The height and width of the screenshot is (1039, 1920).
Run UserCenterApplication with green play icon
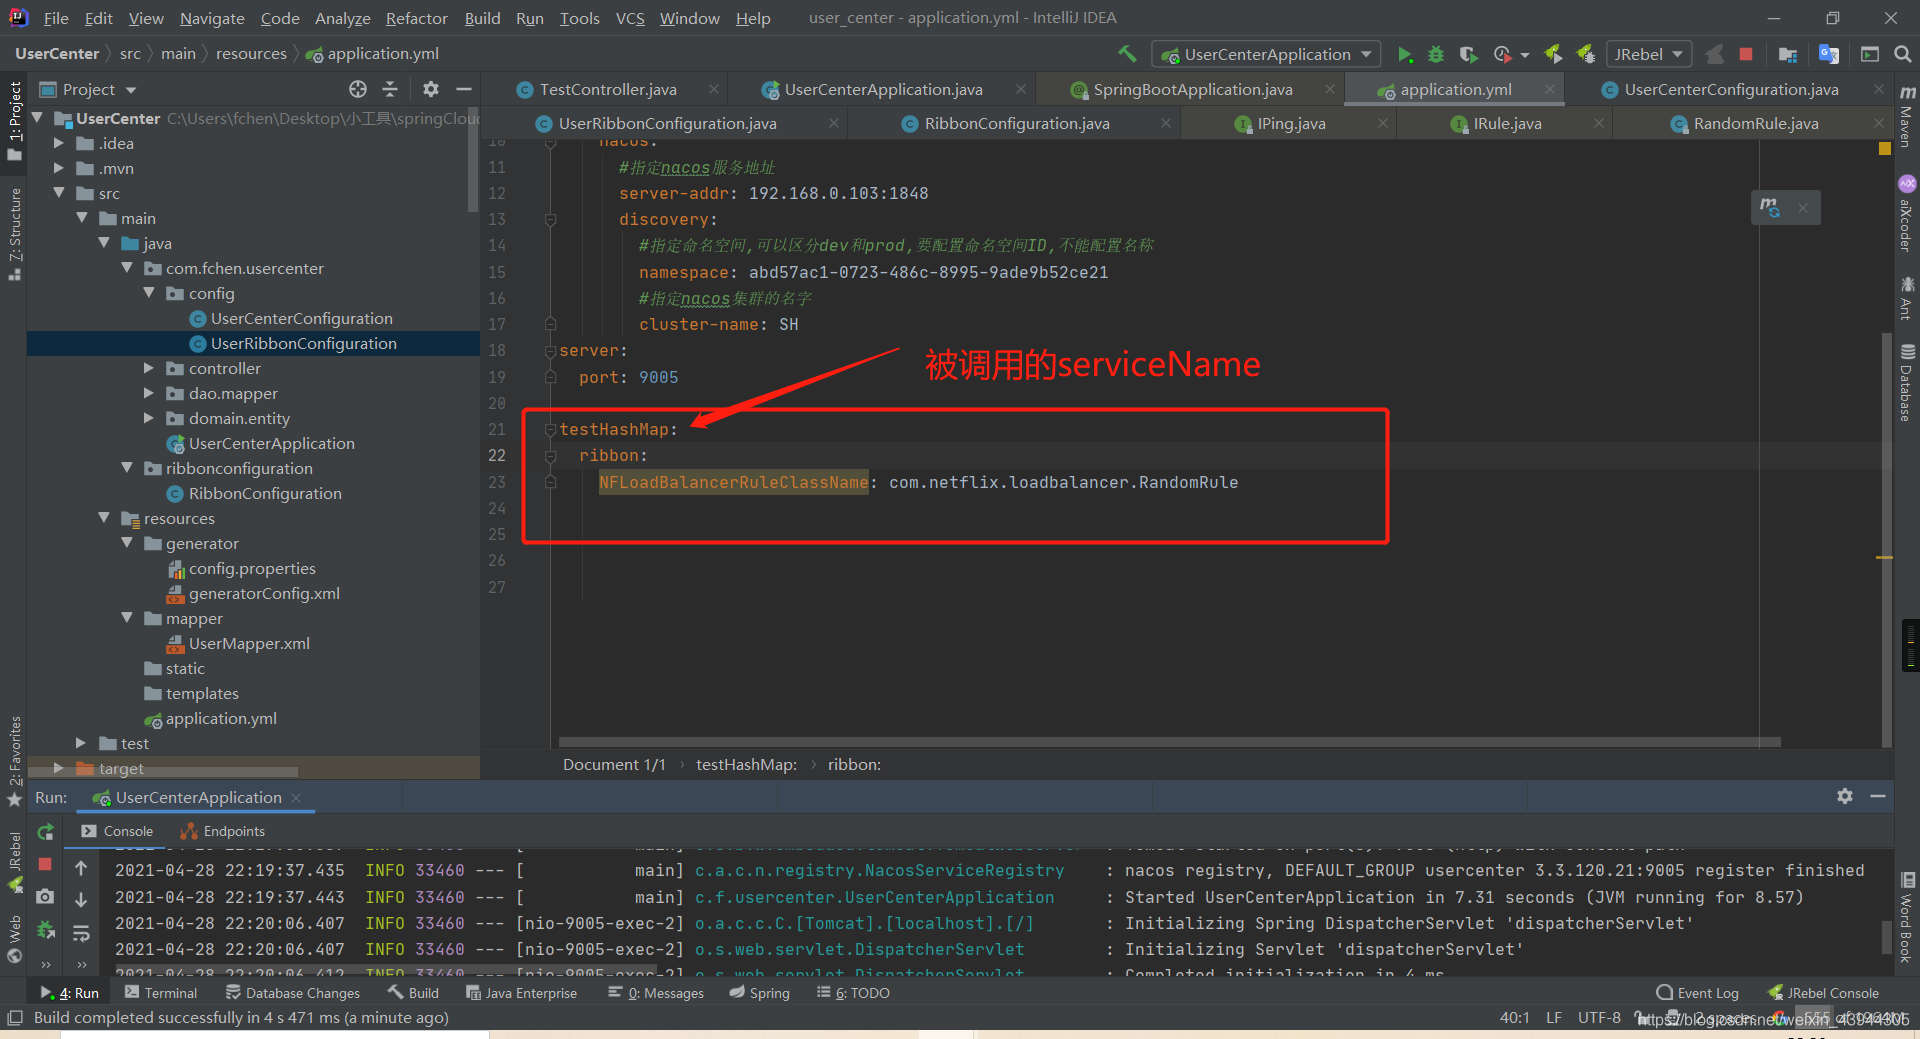(1404, 54)
